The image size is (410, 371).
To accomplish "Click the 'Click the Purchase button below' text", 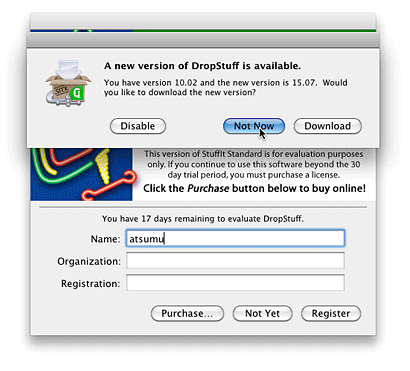I will (x=254, y=188).
